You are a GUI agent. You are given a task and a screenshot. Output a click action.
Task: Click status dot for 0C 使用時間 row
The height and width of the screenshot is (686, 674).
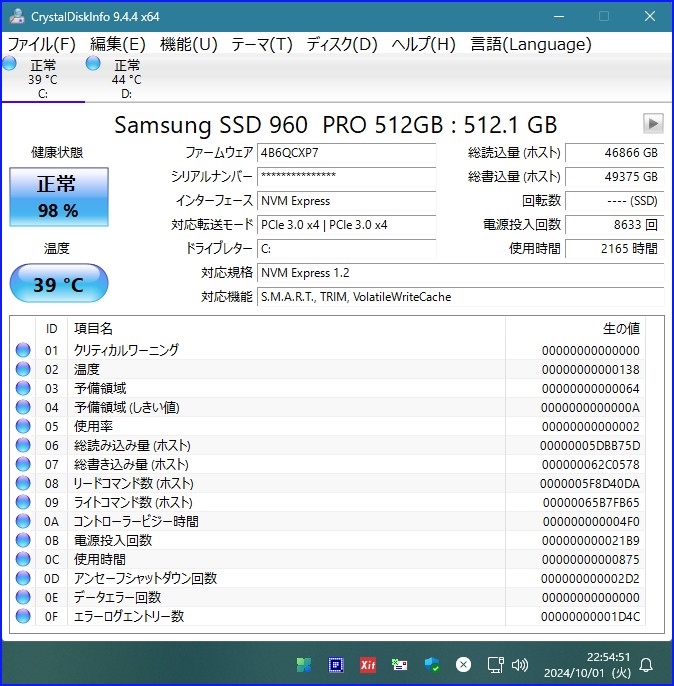(x=23, y=560)
